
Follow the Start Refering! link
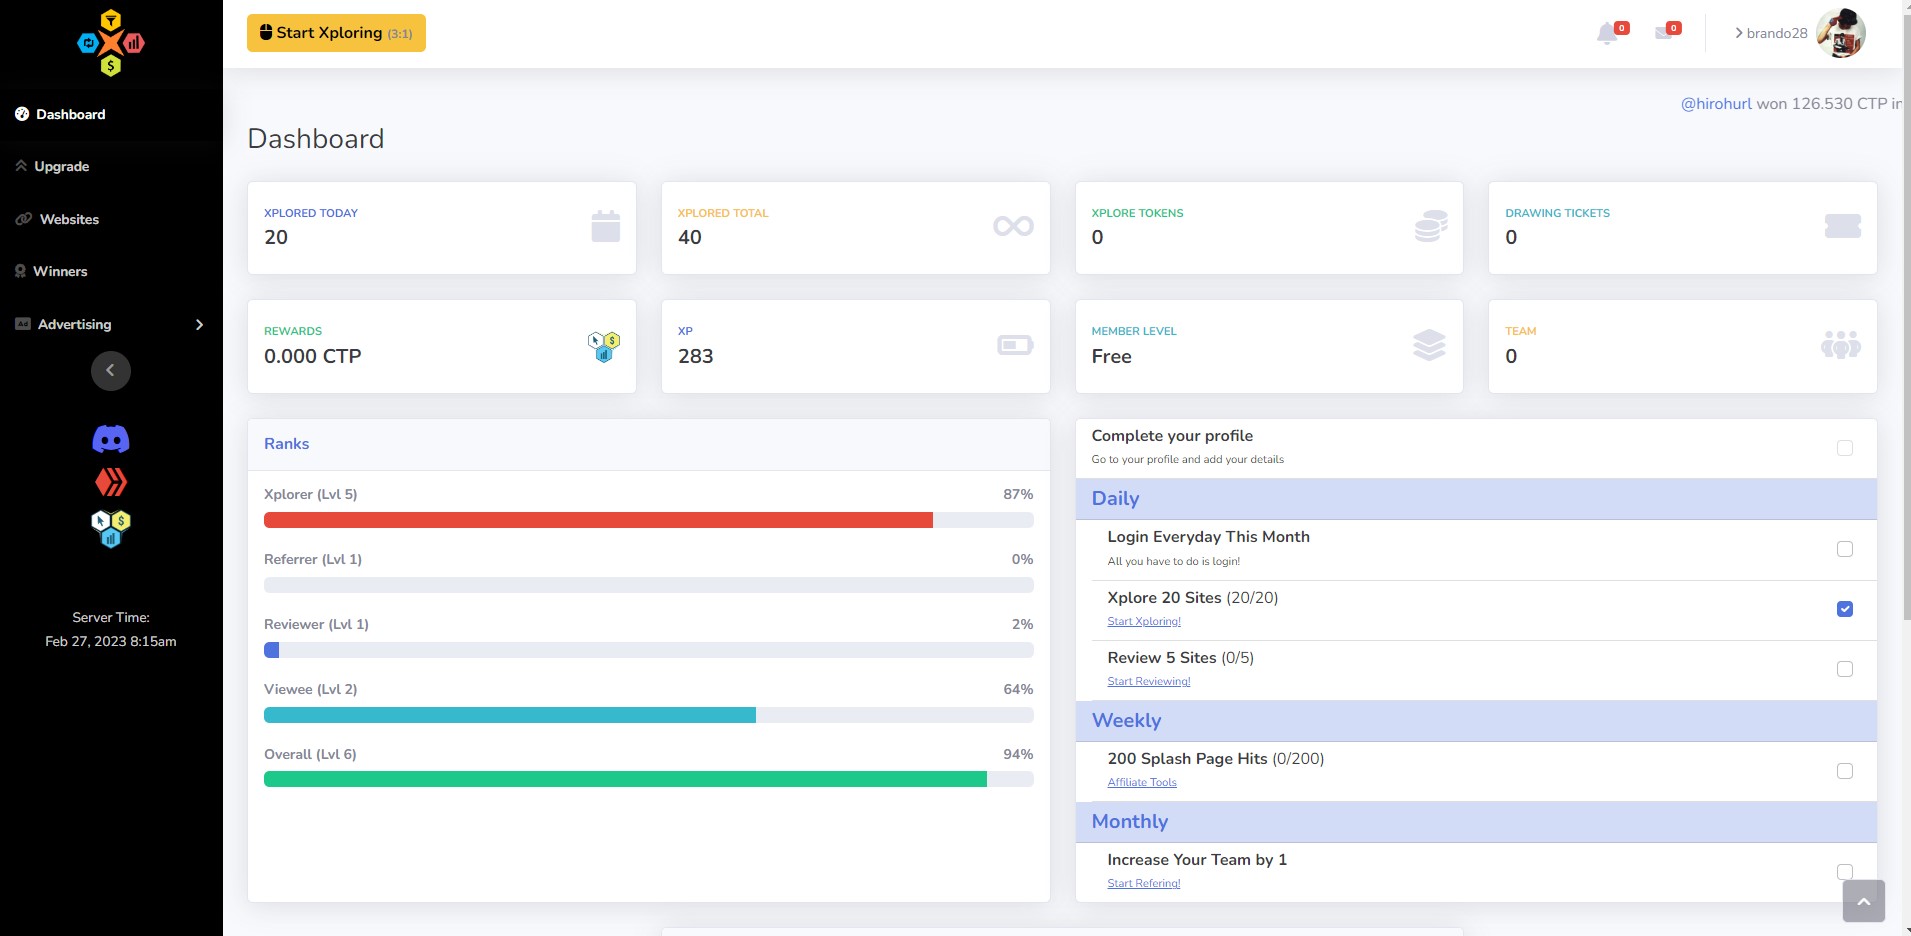coord(1144,883)
